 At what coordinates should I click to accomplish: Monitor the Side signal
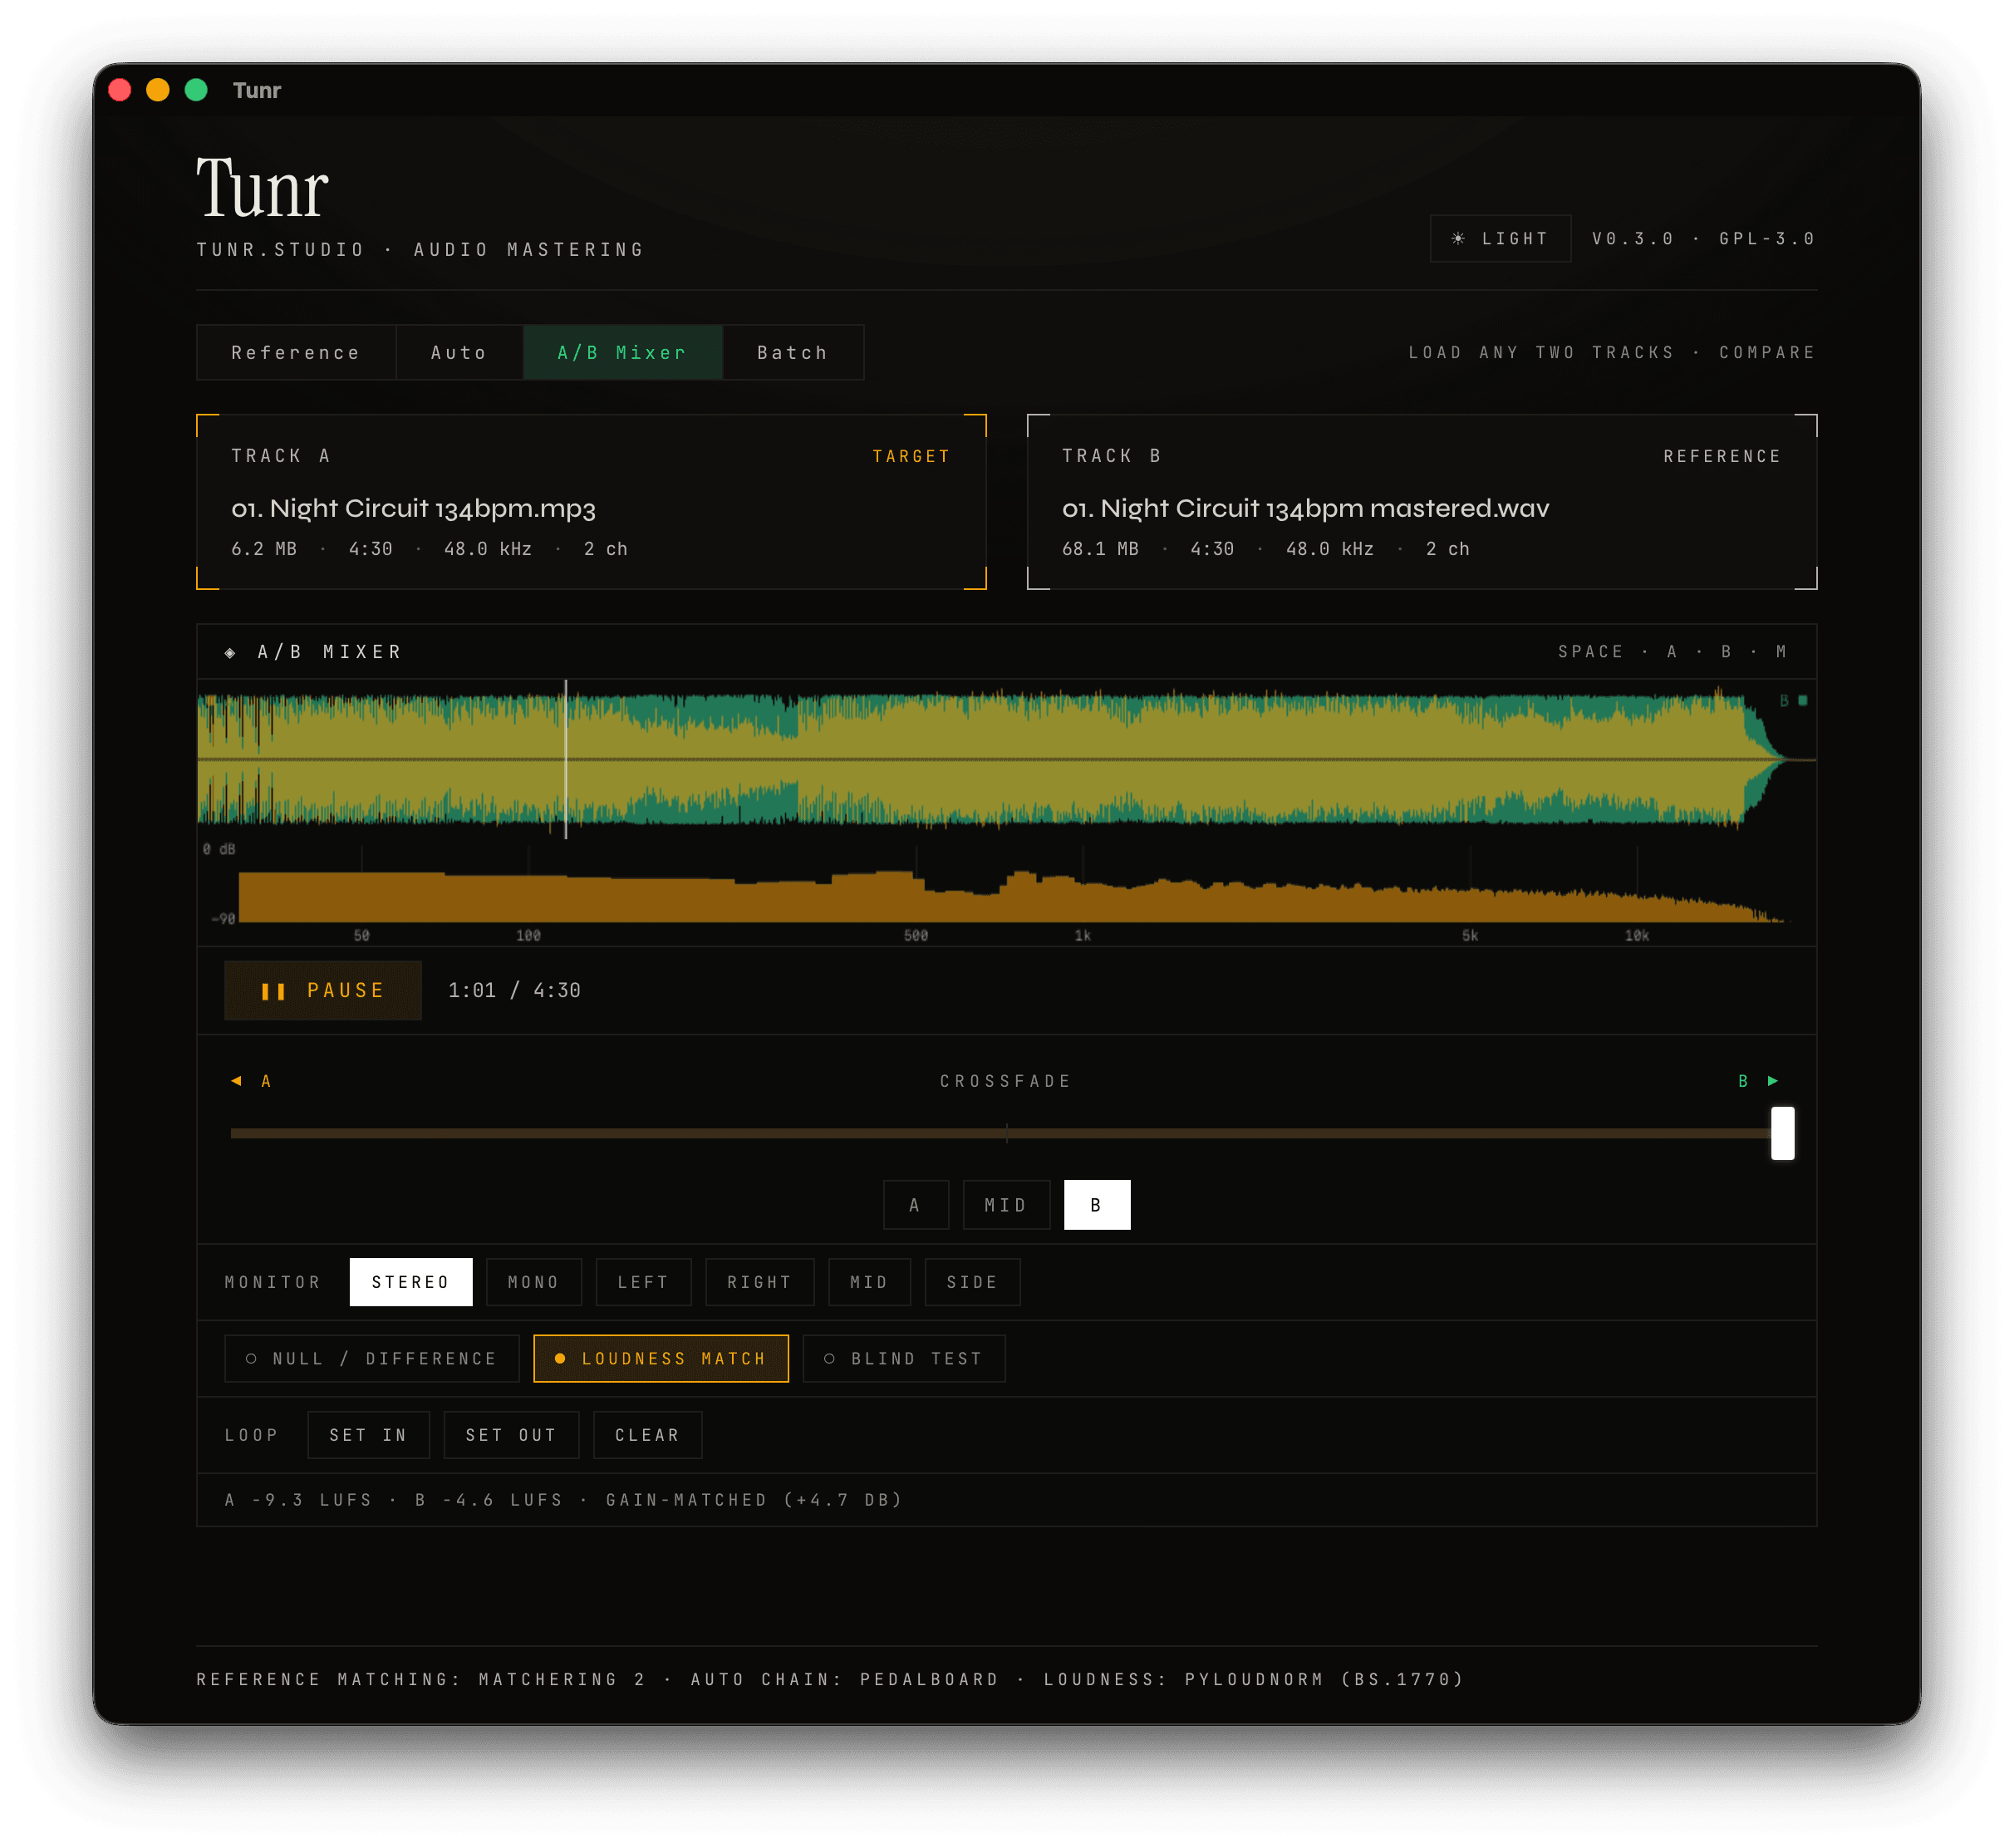972,1282
